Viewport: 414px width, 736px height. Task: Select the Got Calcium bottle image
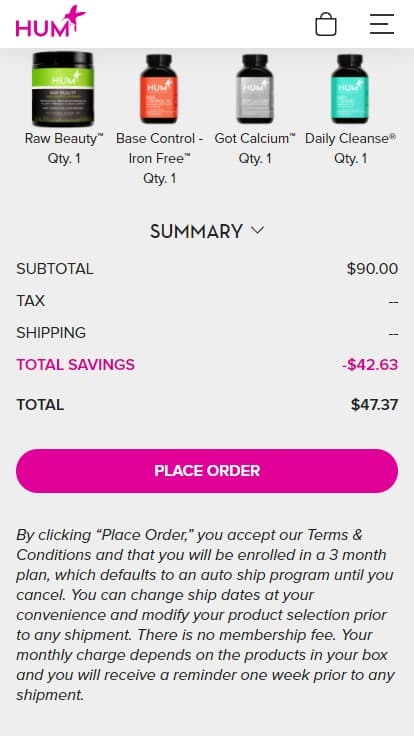point(255,89)
